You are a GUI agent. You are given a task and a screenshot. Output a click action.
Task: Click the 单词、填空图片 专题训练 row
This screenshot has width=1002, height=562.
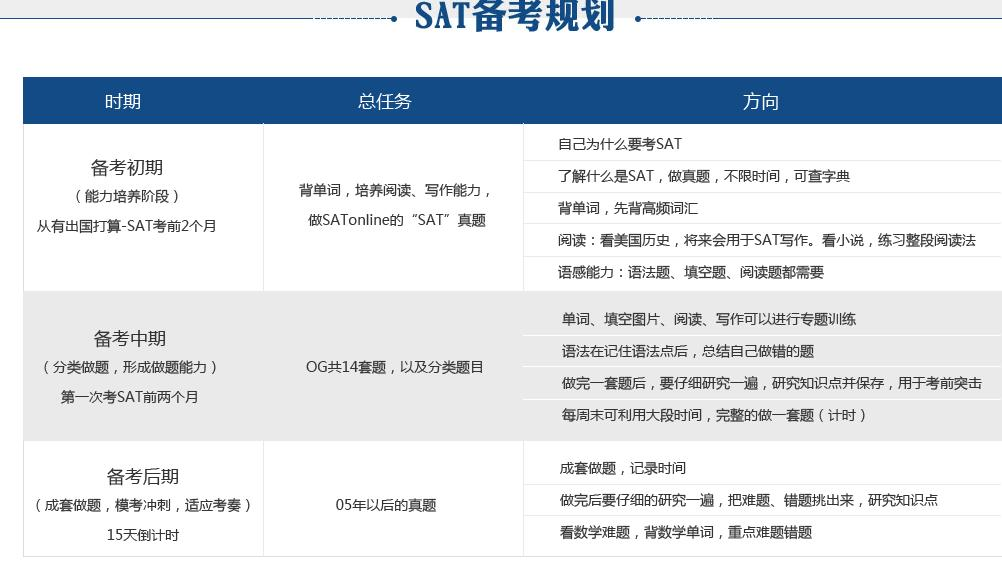708,319
